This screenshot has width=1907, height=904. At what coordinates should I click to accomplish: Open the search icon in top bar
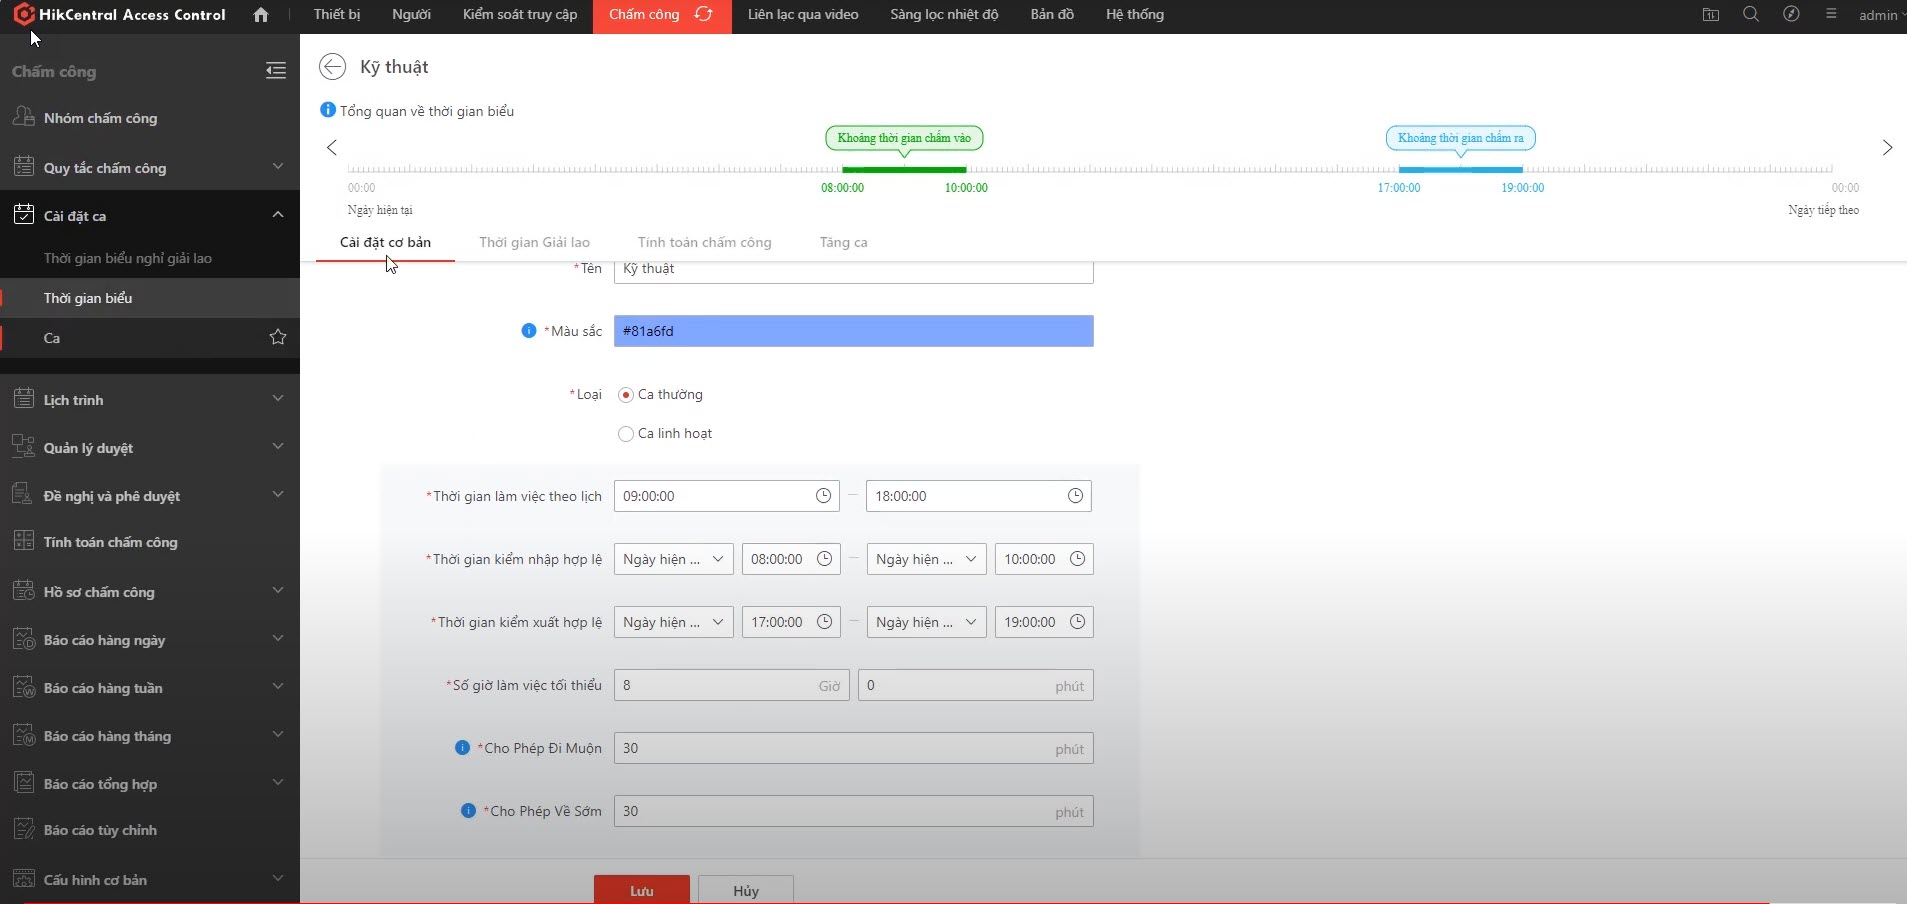pyautogui.click(x=1751, y=15)
